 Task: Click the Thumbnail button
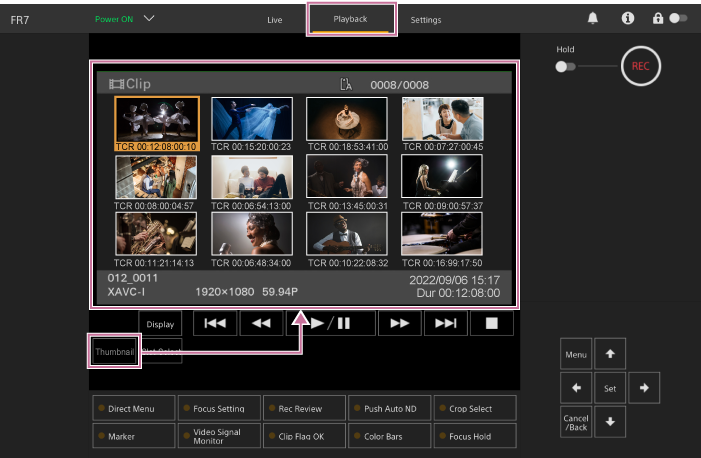(x=114, y=352)
